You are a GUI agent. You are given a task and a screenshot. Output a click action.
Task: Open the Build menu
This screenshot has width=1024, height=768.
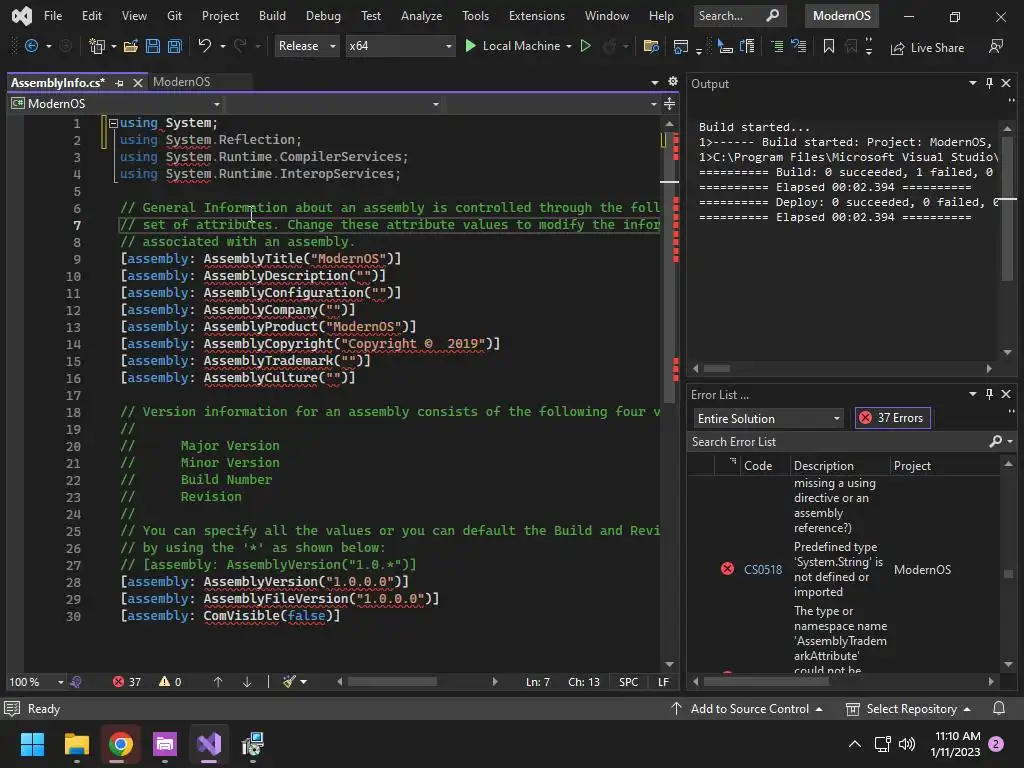(x=272, y=16)
